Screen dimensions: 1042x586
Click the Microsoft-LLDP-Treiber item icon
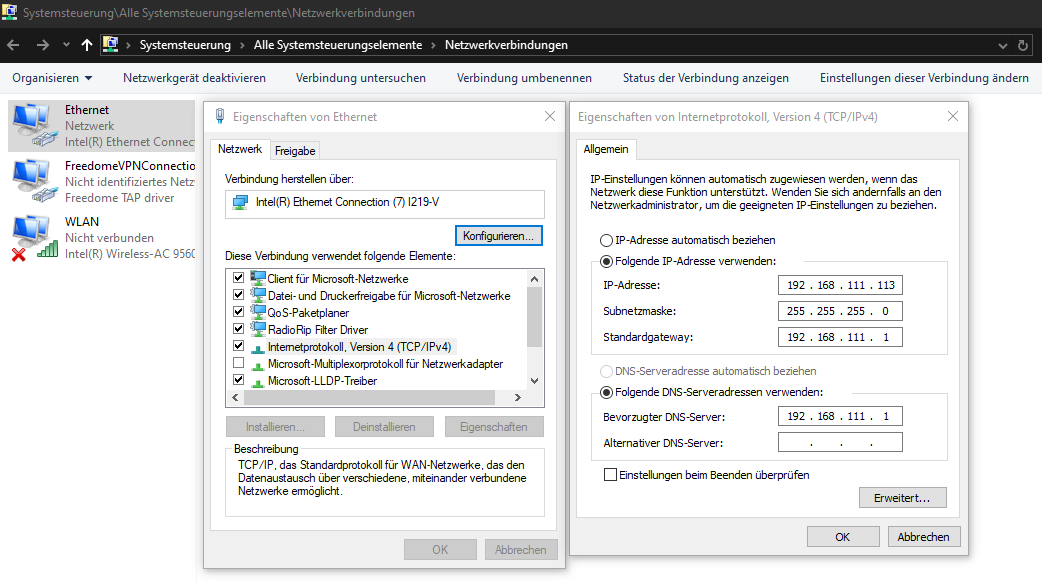(258, 381)
